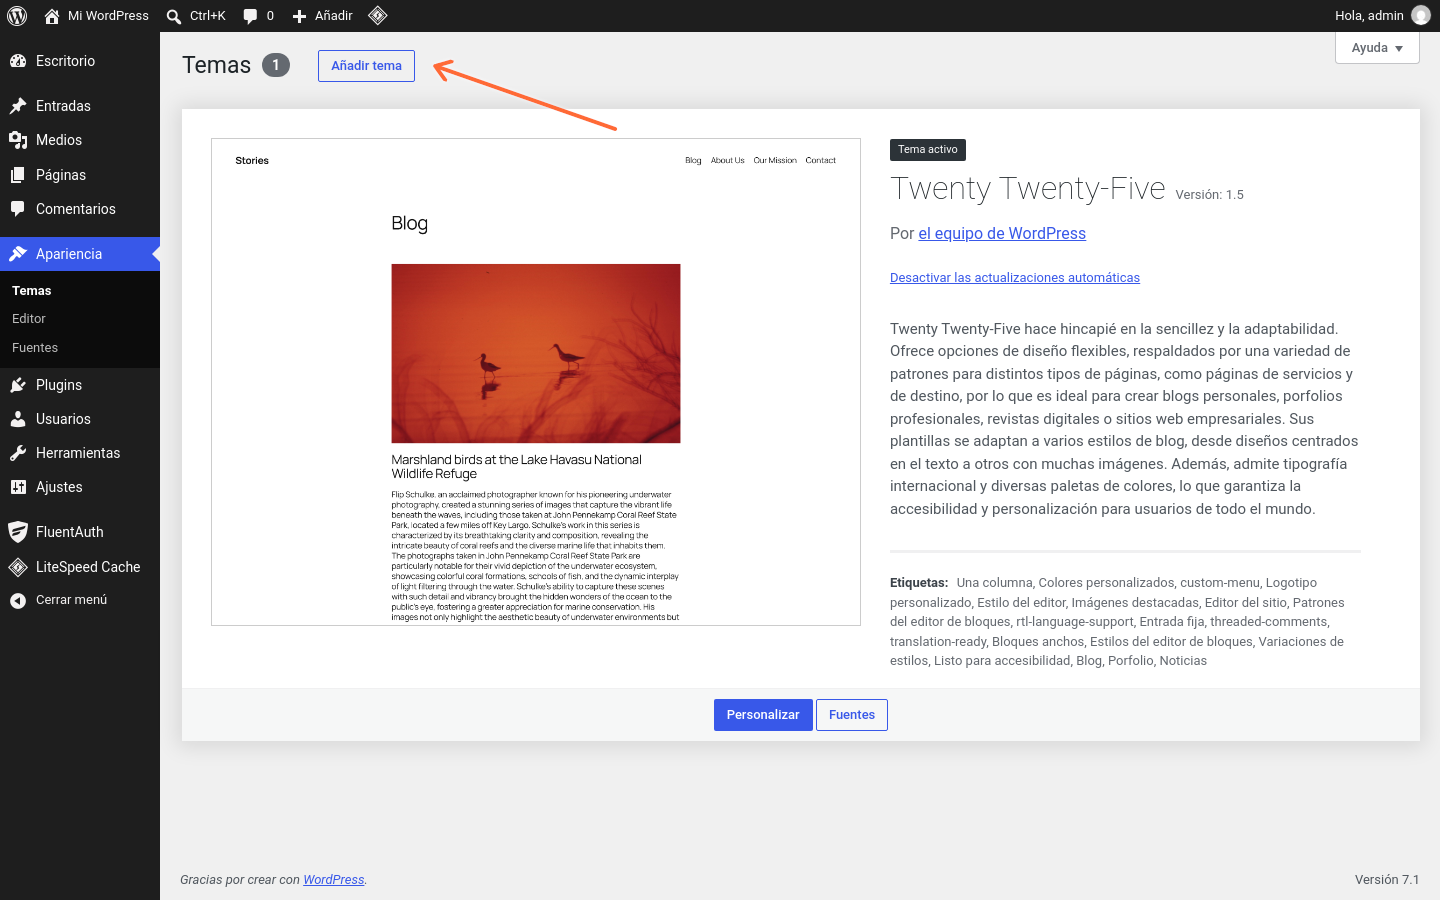Click the Twenty Twenty-Five theme title
Viewport: 1440px width, 900px height.
pyautogui.click(x=1028, y=189)
